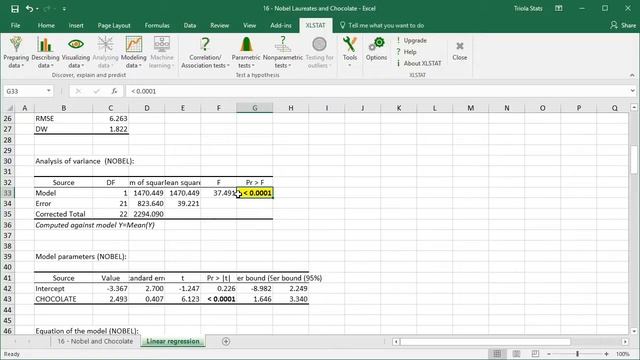Click the Save icon in the title bar
The image size is (640, 360).
[15, 9]
